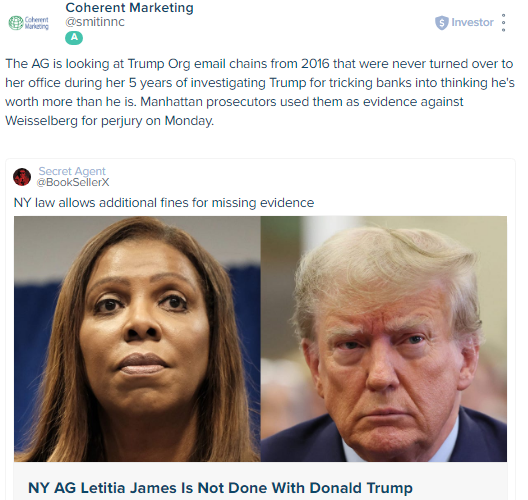Visit the @smitinnc handle profile
The width and height of the screenshot is (528, 500).
(x=95, y=22)
